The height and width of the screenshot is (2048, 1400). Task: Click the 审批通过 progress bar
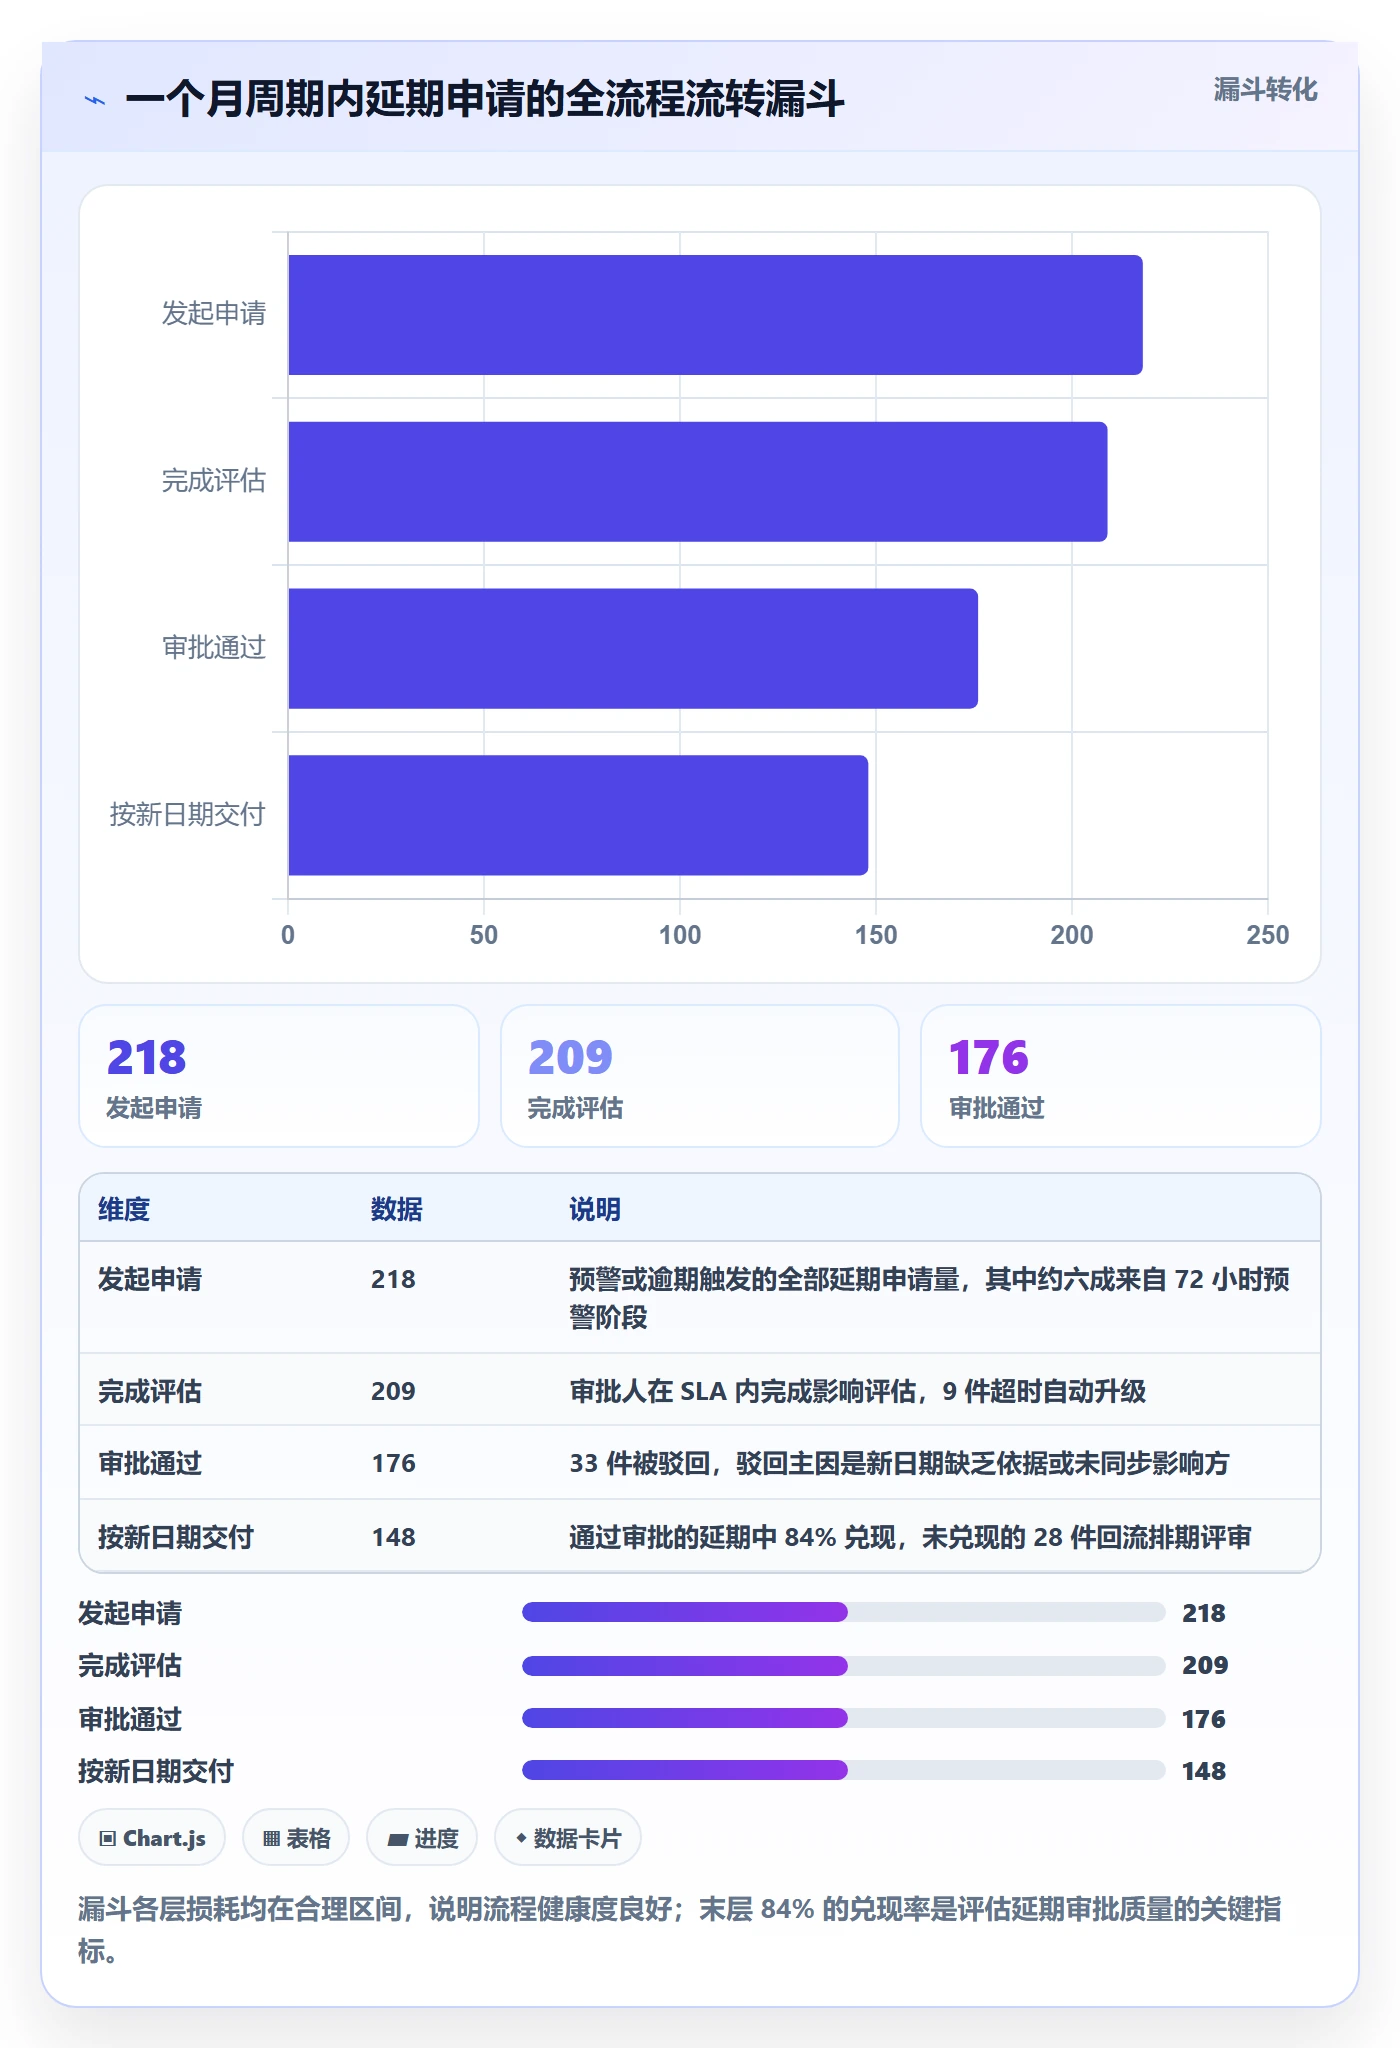click(844, 1718)
